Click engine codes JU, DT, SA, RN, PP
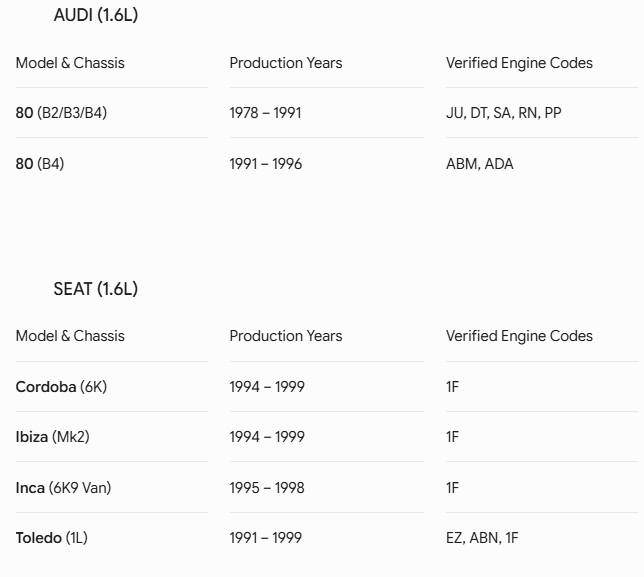The width and height of the screenshot is (644, 577). pyautogui.click(x=504, y=113)
